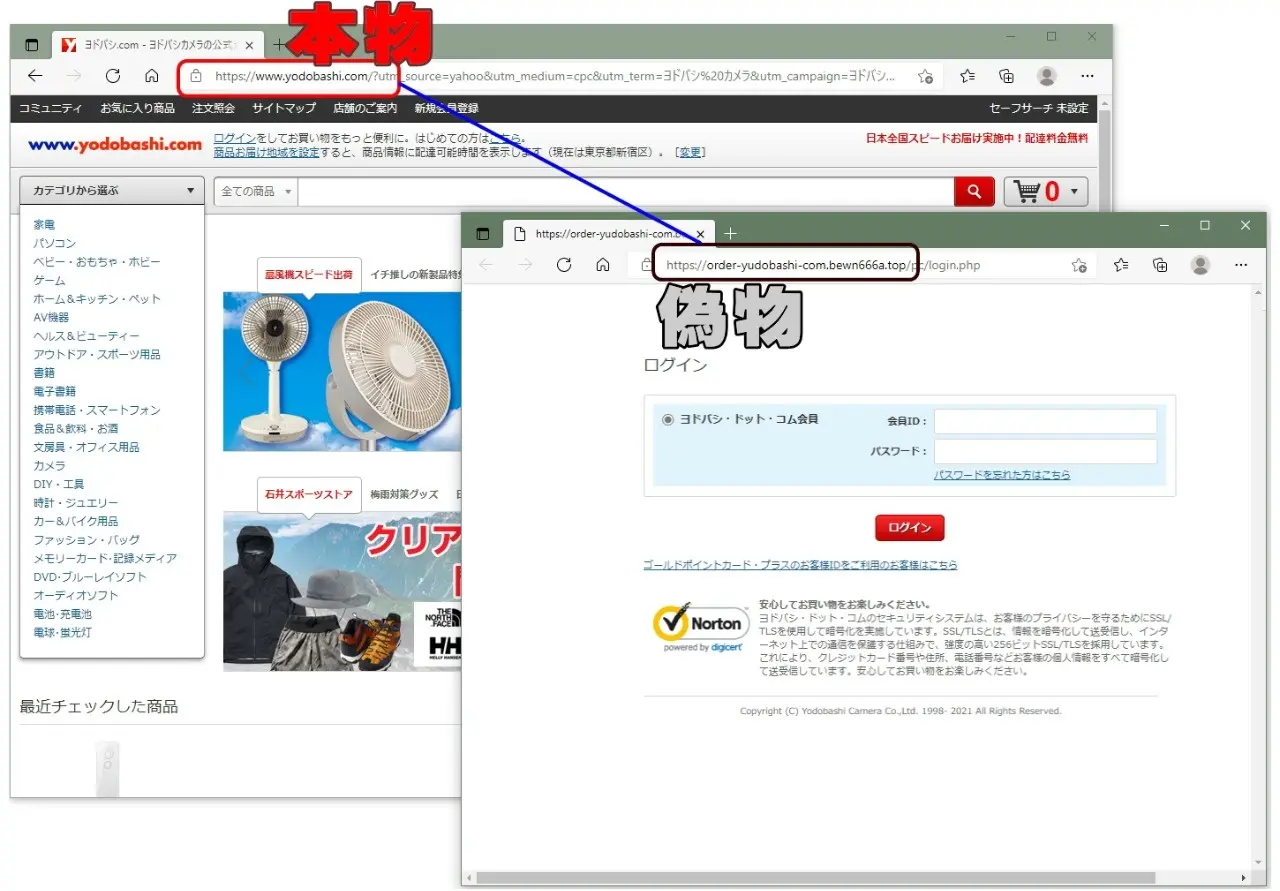Click Yodobashi product search box

[626, 191]
